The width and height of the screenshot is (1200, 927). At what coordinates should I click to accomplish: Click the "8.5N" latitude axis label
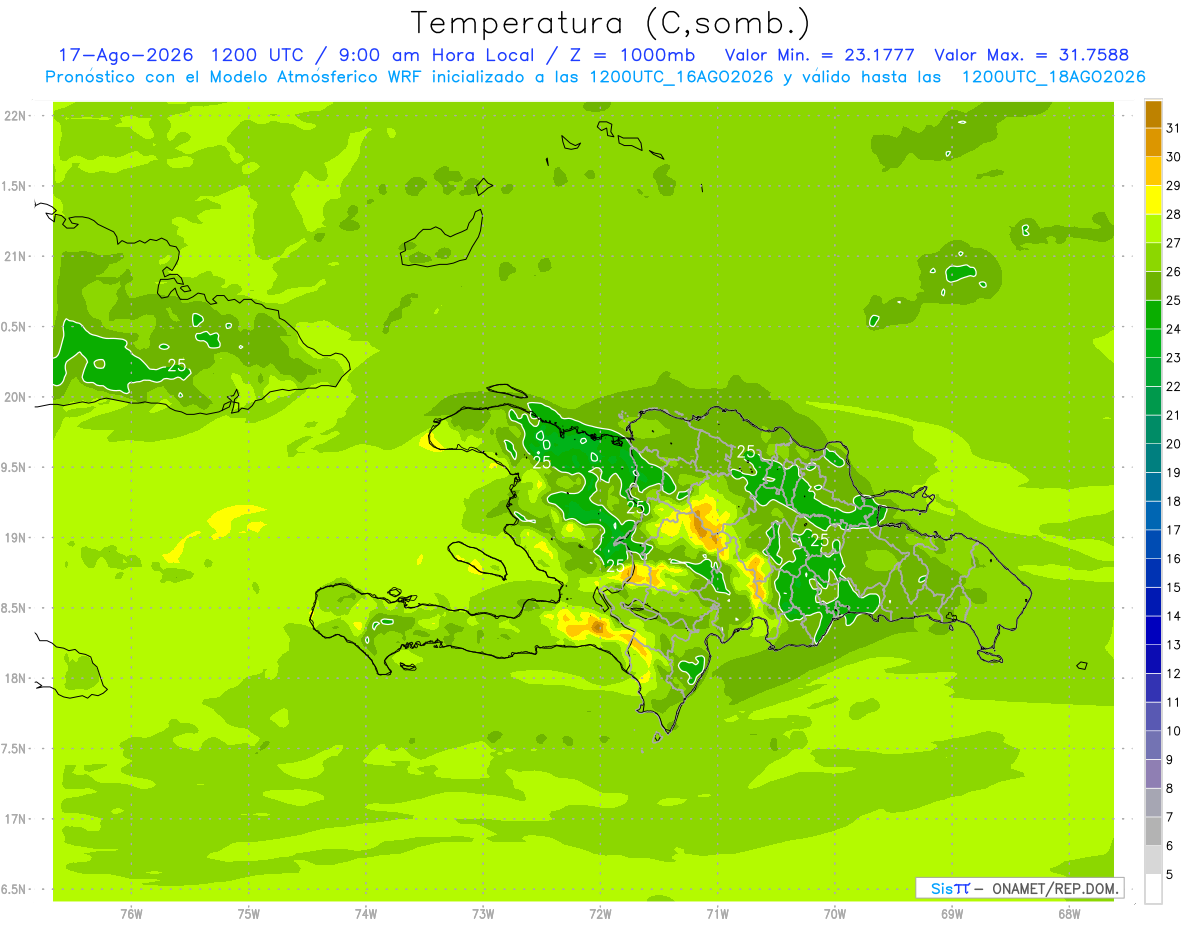[15, 608]
